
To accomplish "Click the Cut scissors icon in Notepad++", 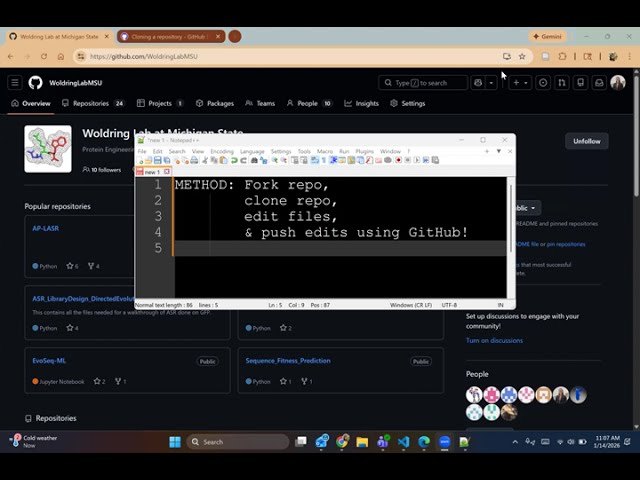I will (x=205, y=160).
